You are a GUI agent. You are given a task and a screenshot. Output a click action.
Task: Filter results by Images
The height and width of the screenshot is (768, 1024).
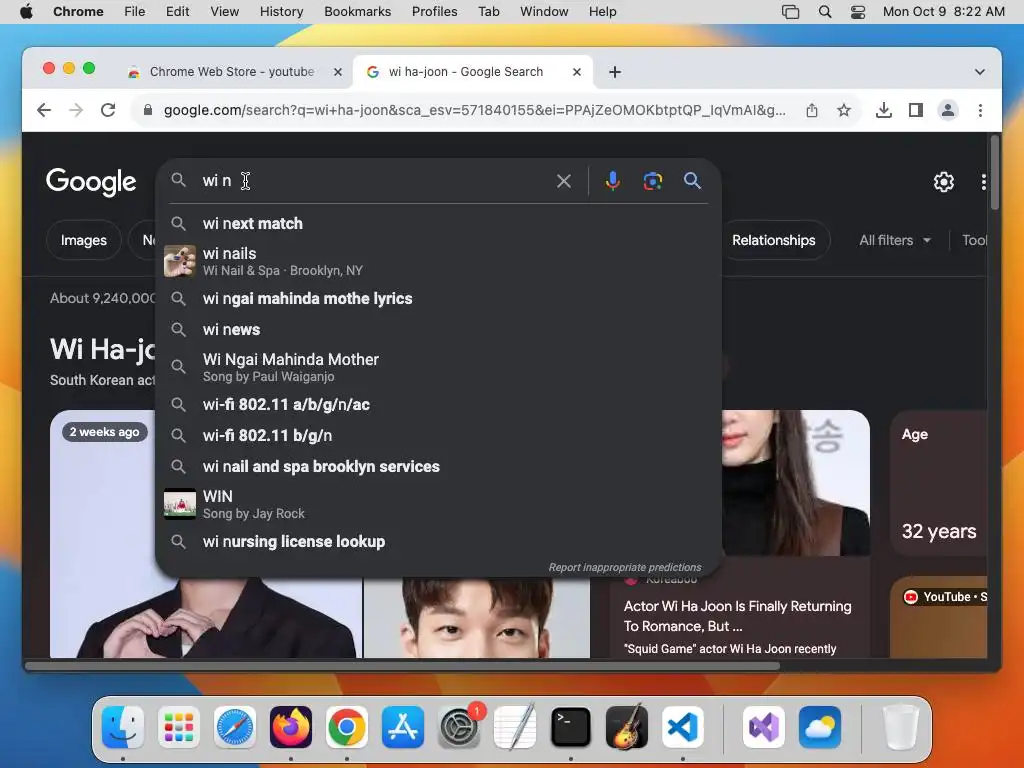[x=84, y=240]
